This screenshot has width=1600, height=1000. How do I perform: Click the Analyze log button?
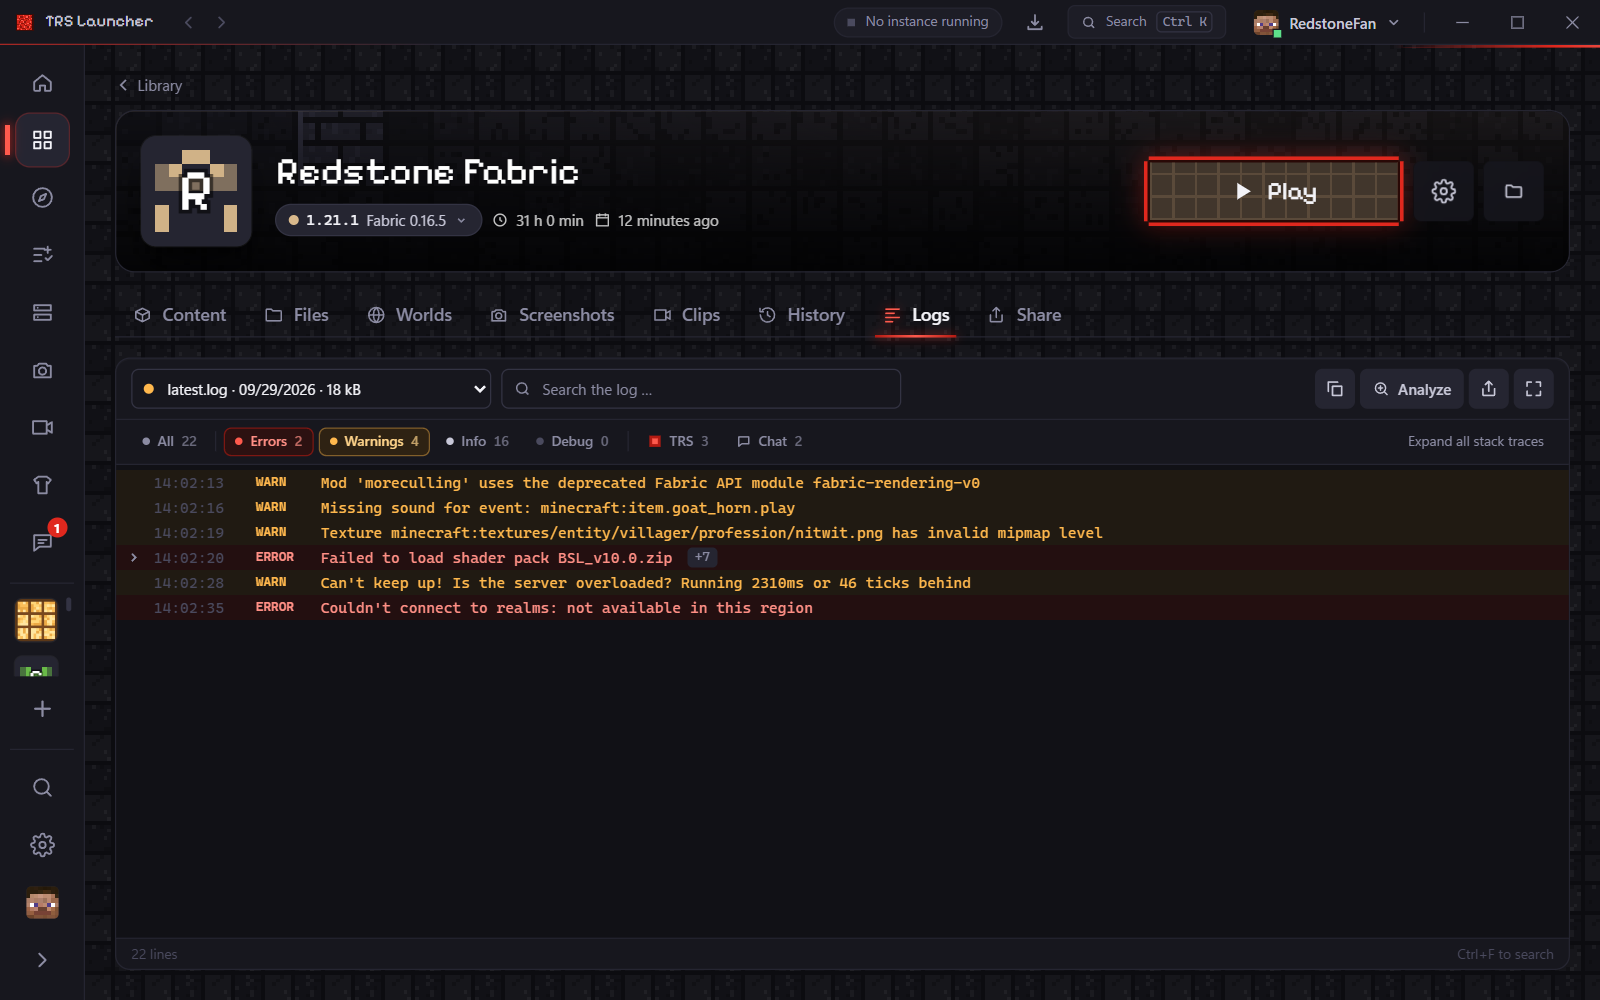coord(1412,389)
